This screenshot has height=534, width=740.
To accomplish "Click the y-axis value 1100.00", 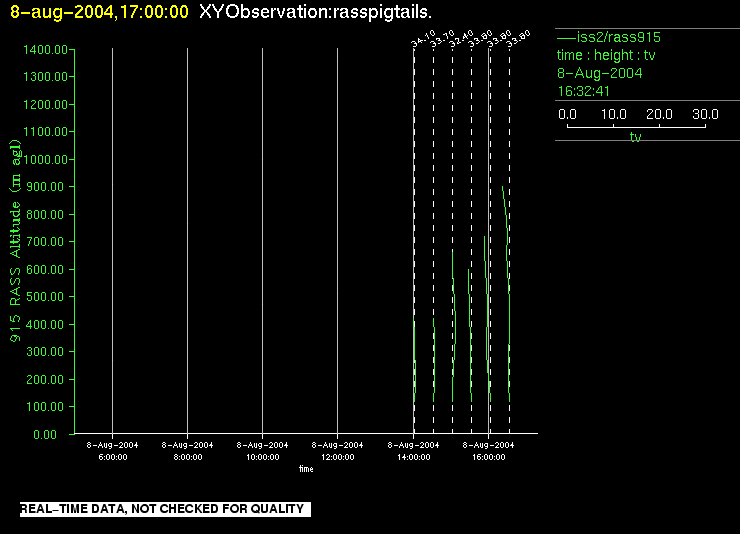I will (x=45, y=131).
